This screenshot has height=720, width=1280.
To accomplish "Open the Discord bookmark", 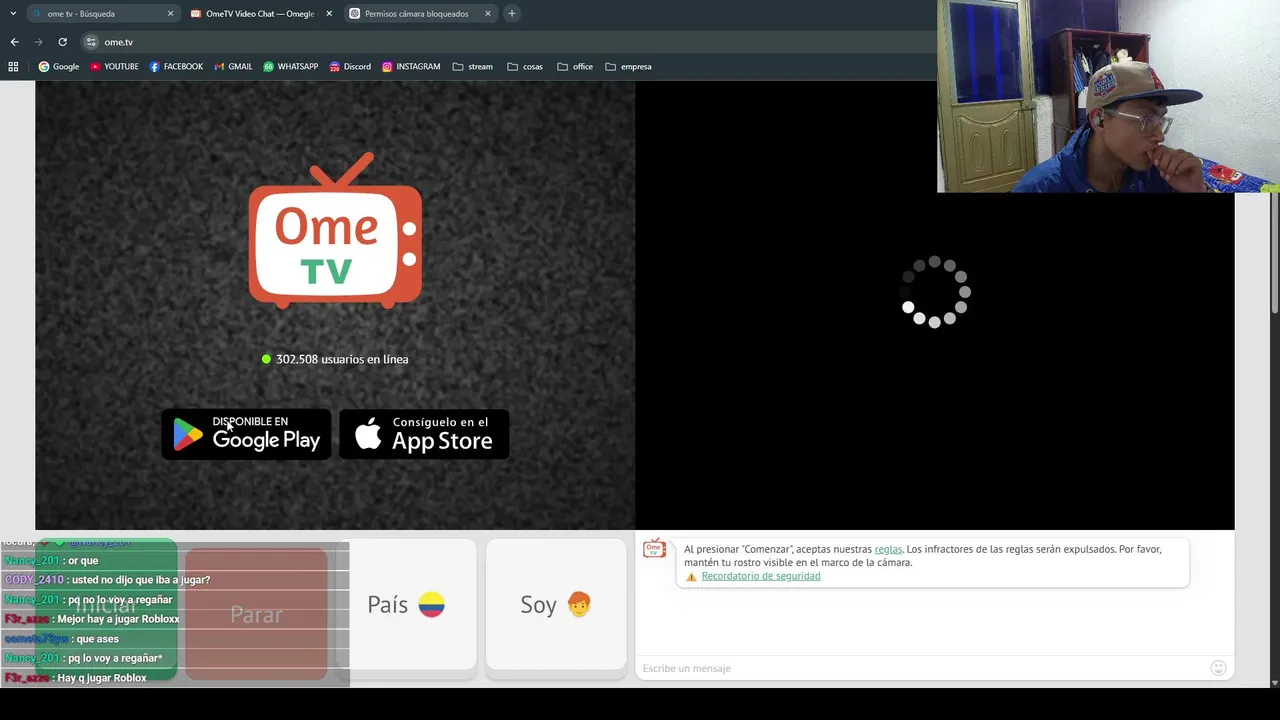I will (x=349, y=67).
